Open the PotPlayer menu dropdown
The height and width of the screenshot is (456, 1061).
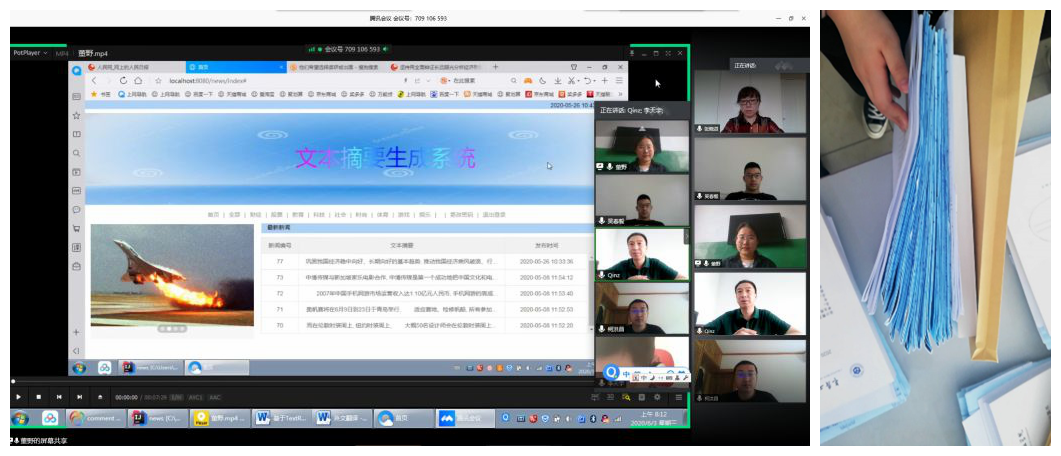29,53
